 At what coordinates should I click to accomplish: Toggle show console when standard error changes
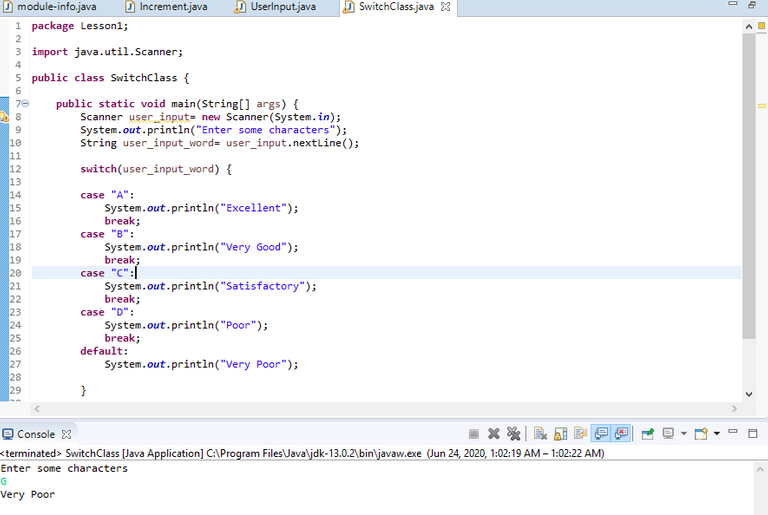coord(621,434)
